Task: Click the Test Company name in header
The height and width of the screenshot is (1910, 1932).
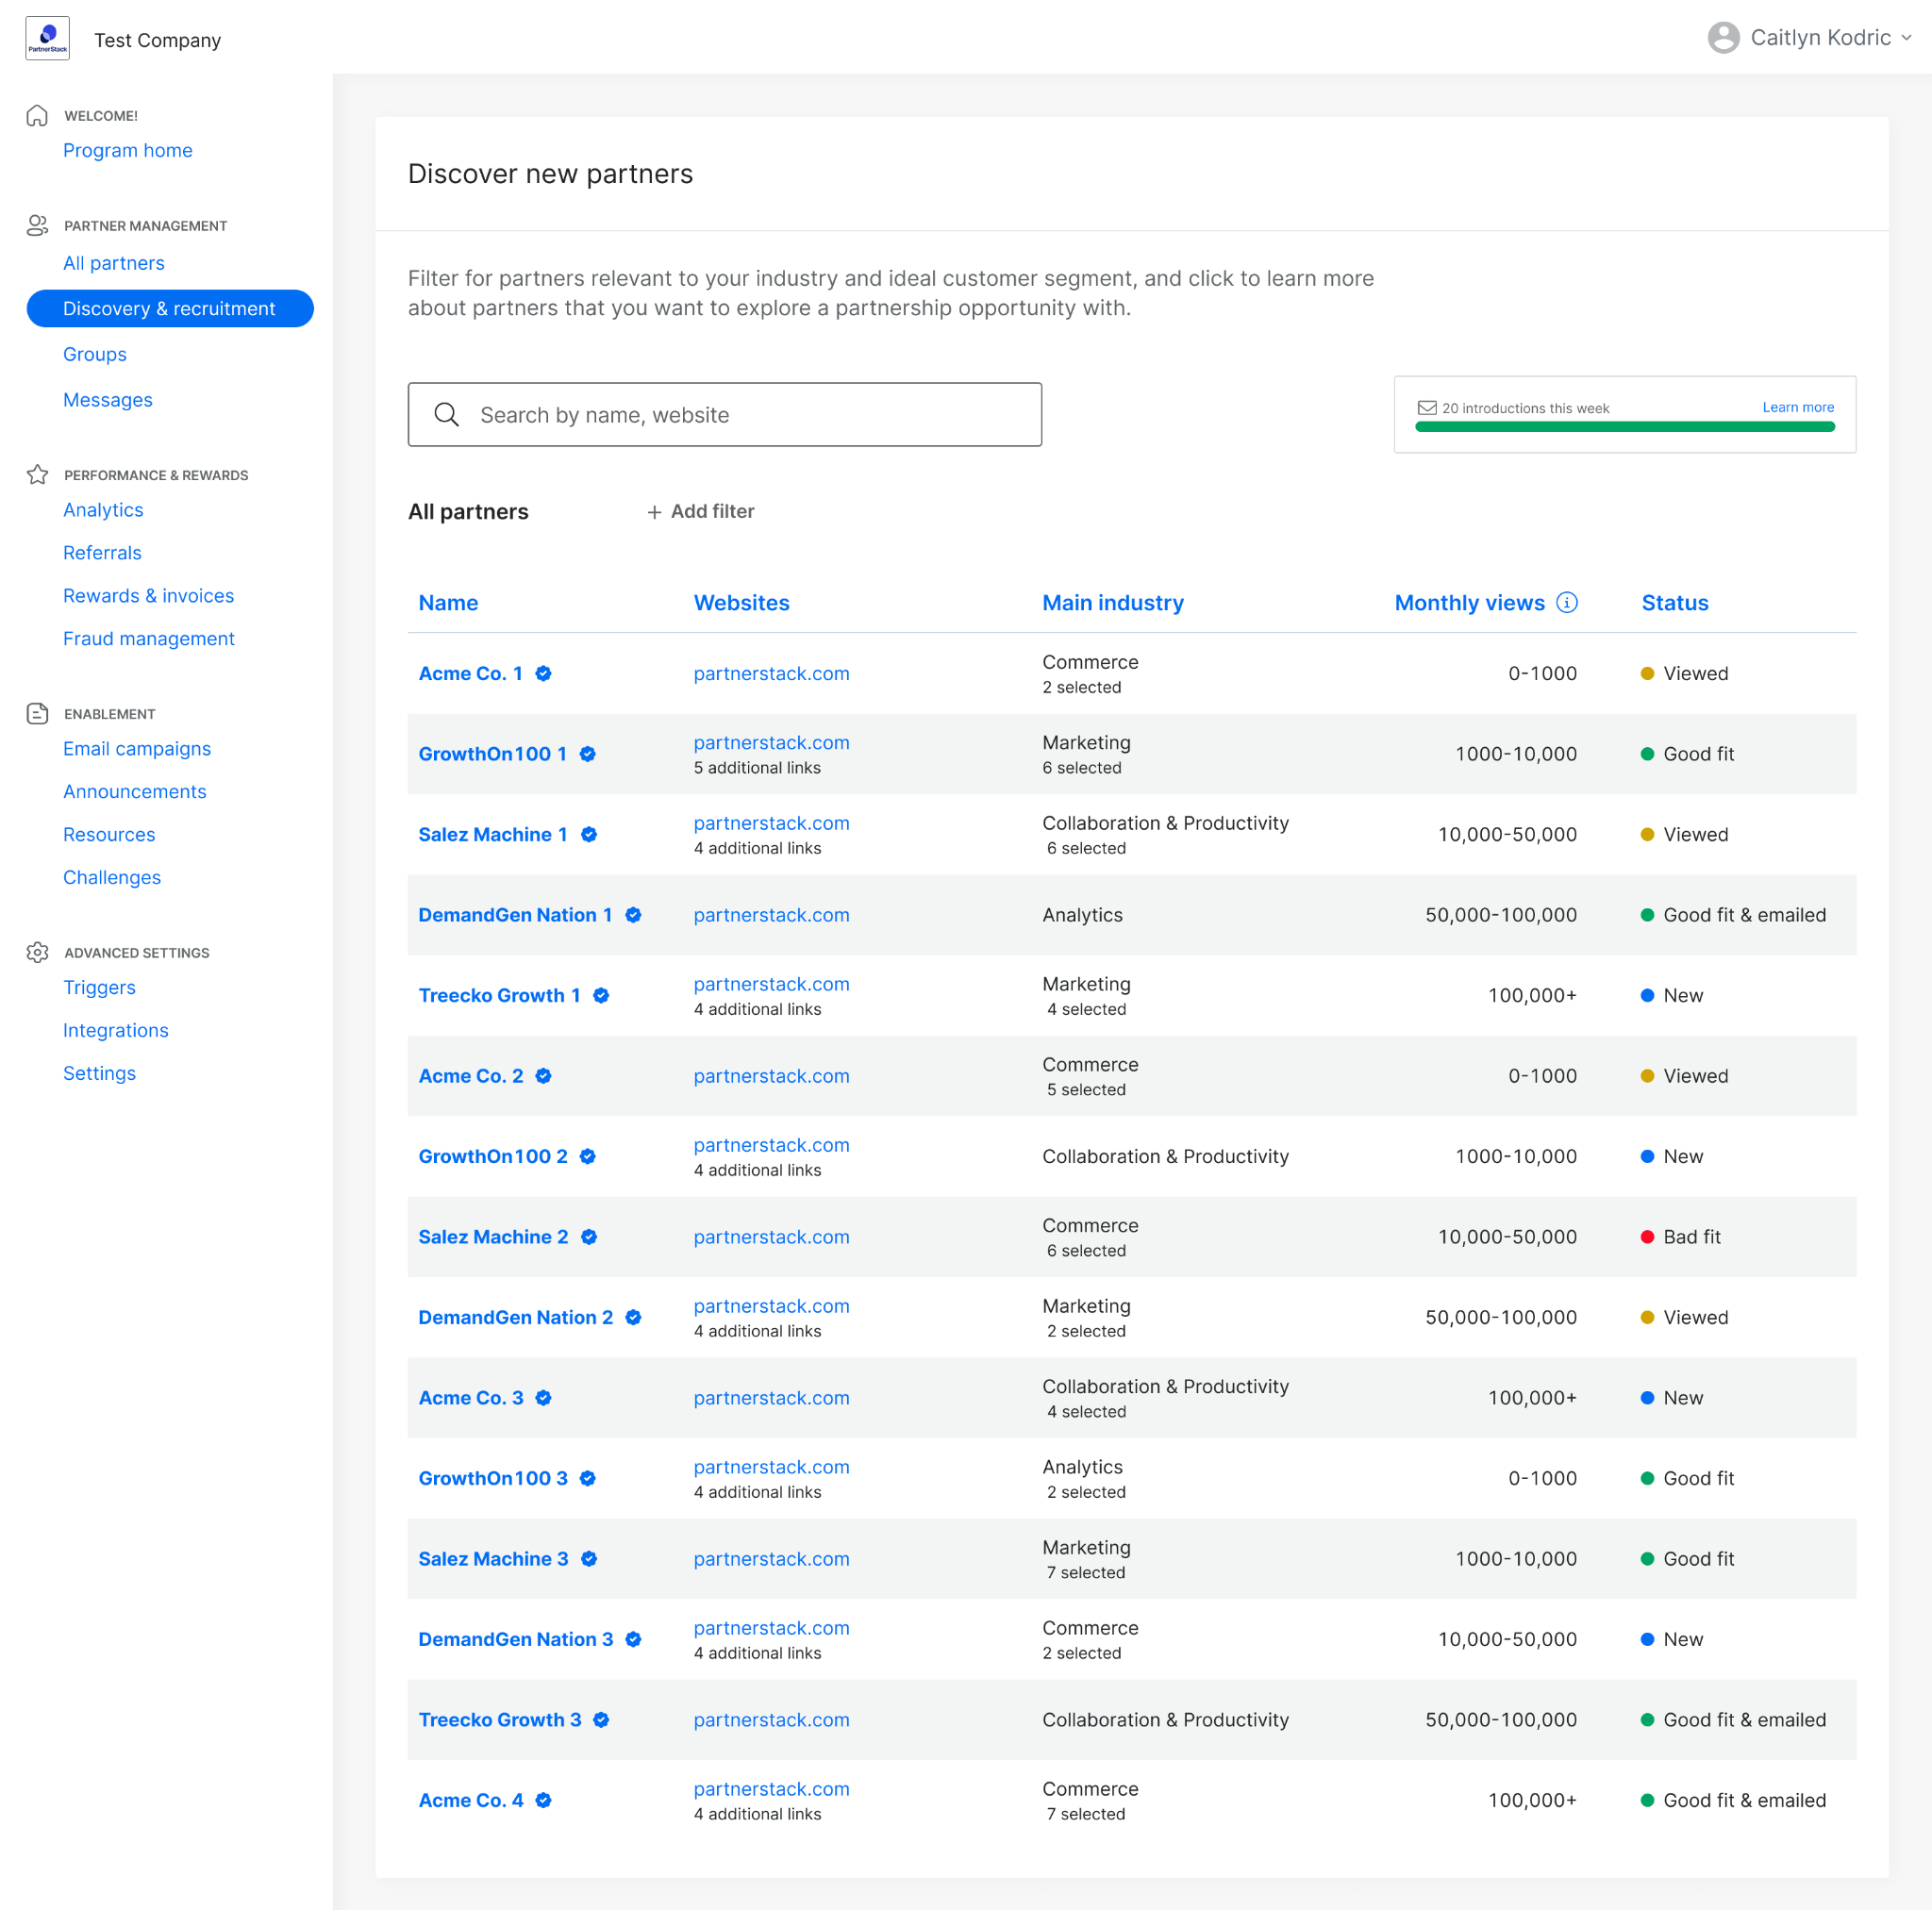Action: pyautogui.click(x=158, y=40)
